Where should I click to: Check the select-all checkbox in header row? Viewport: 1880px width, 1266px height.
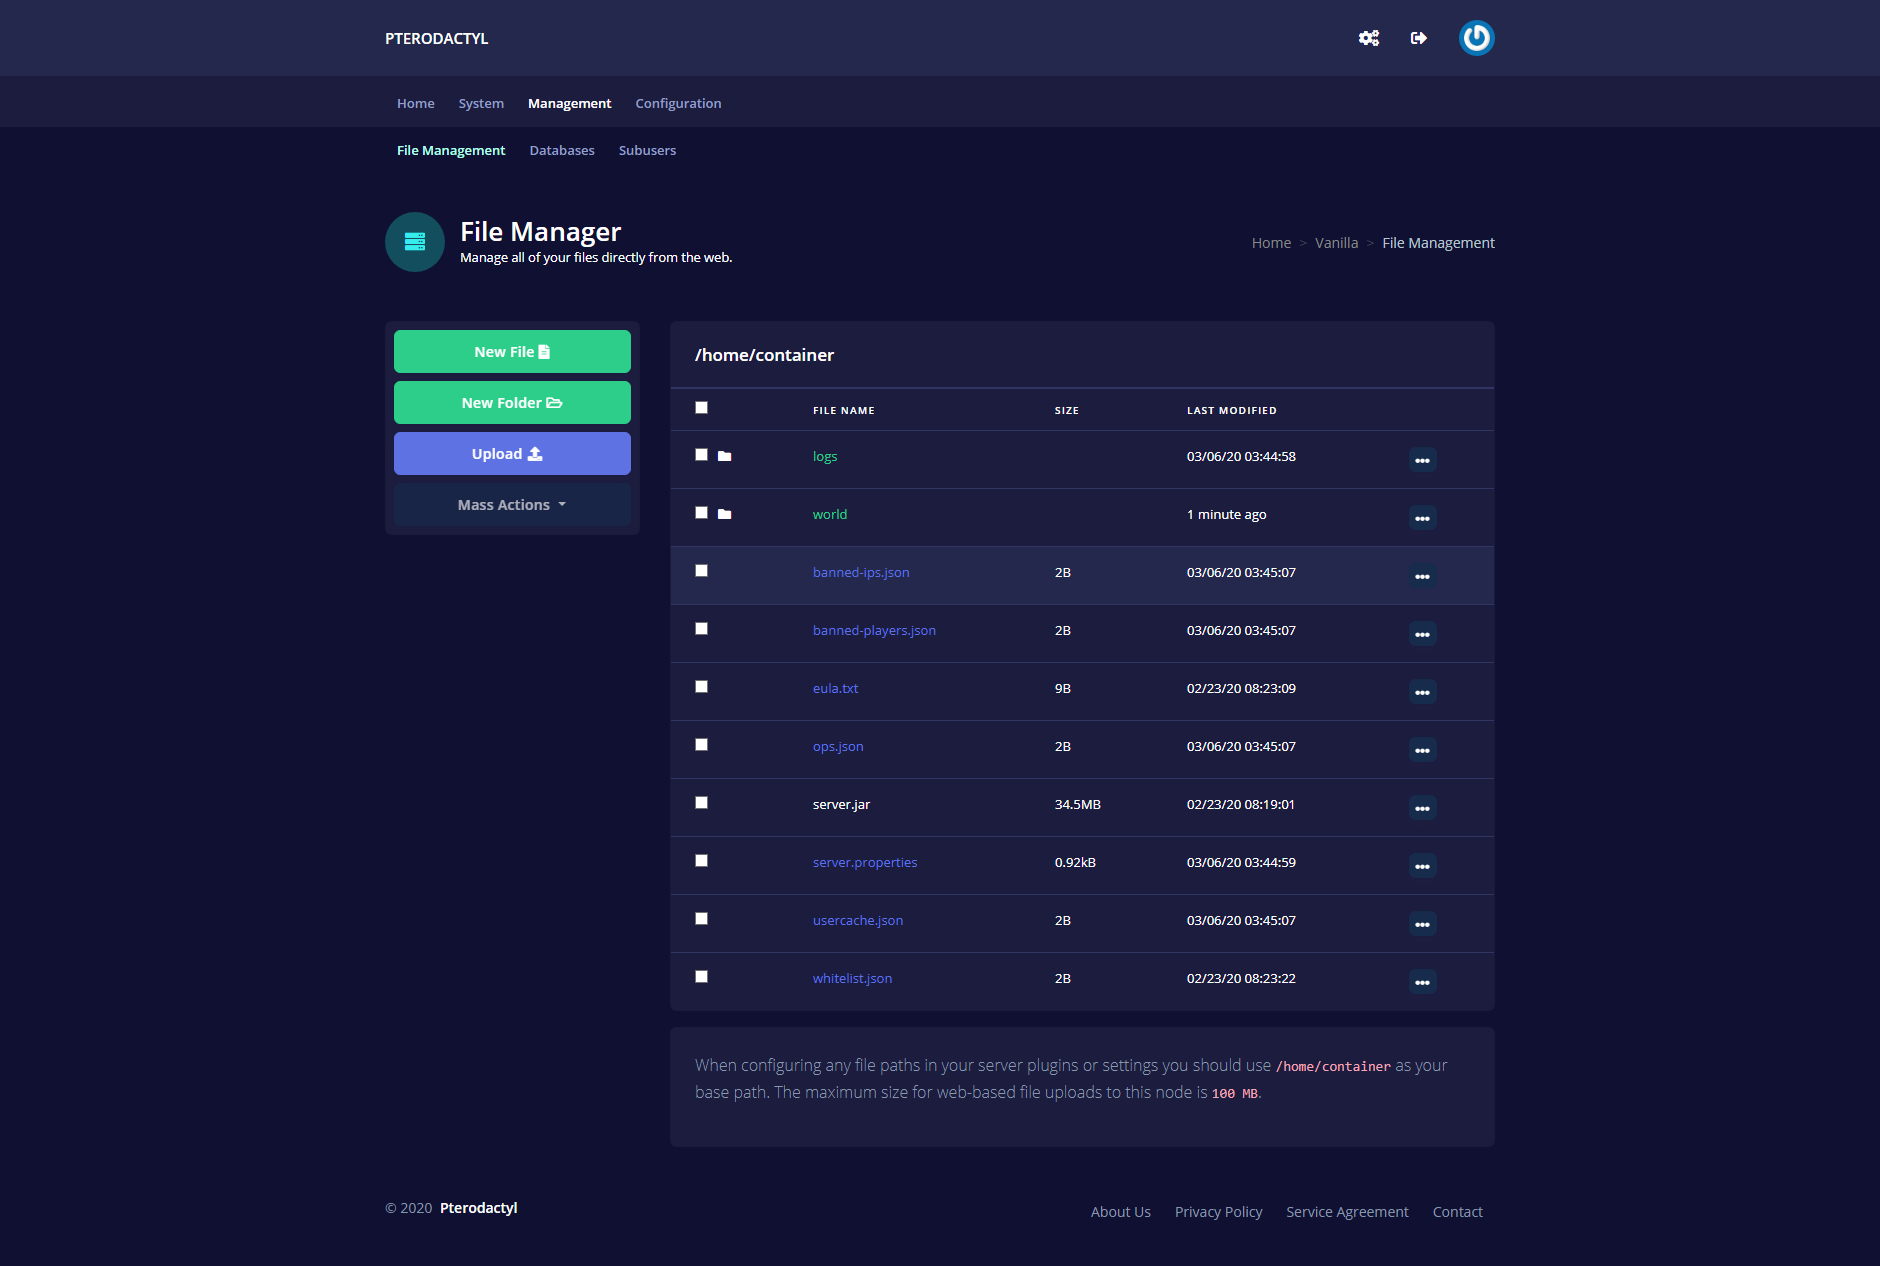tap(702, 408)
